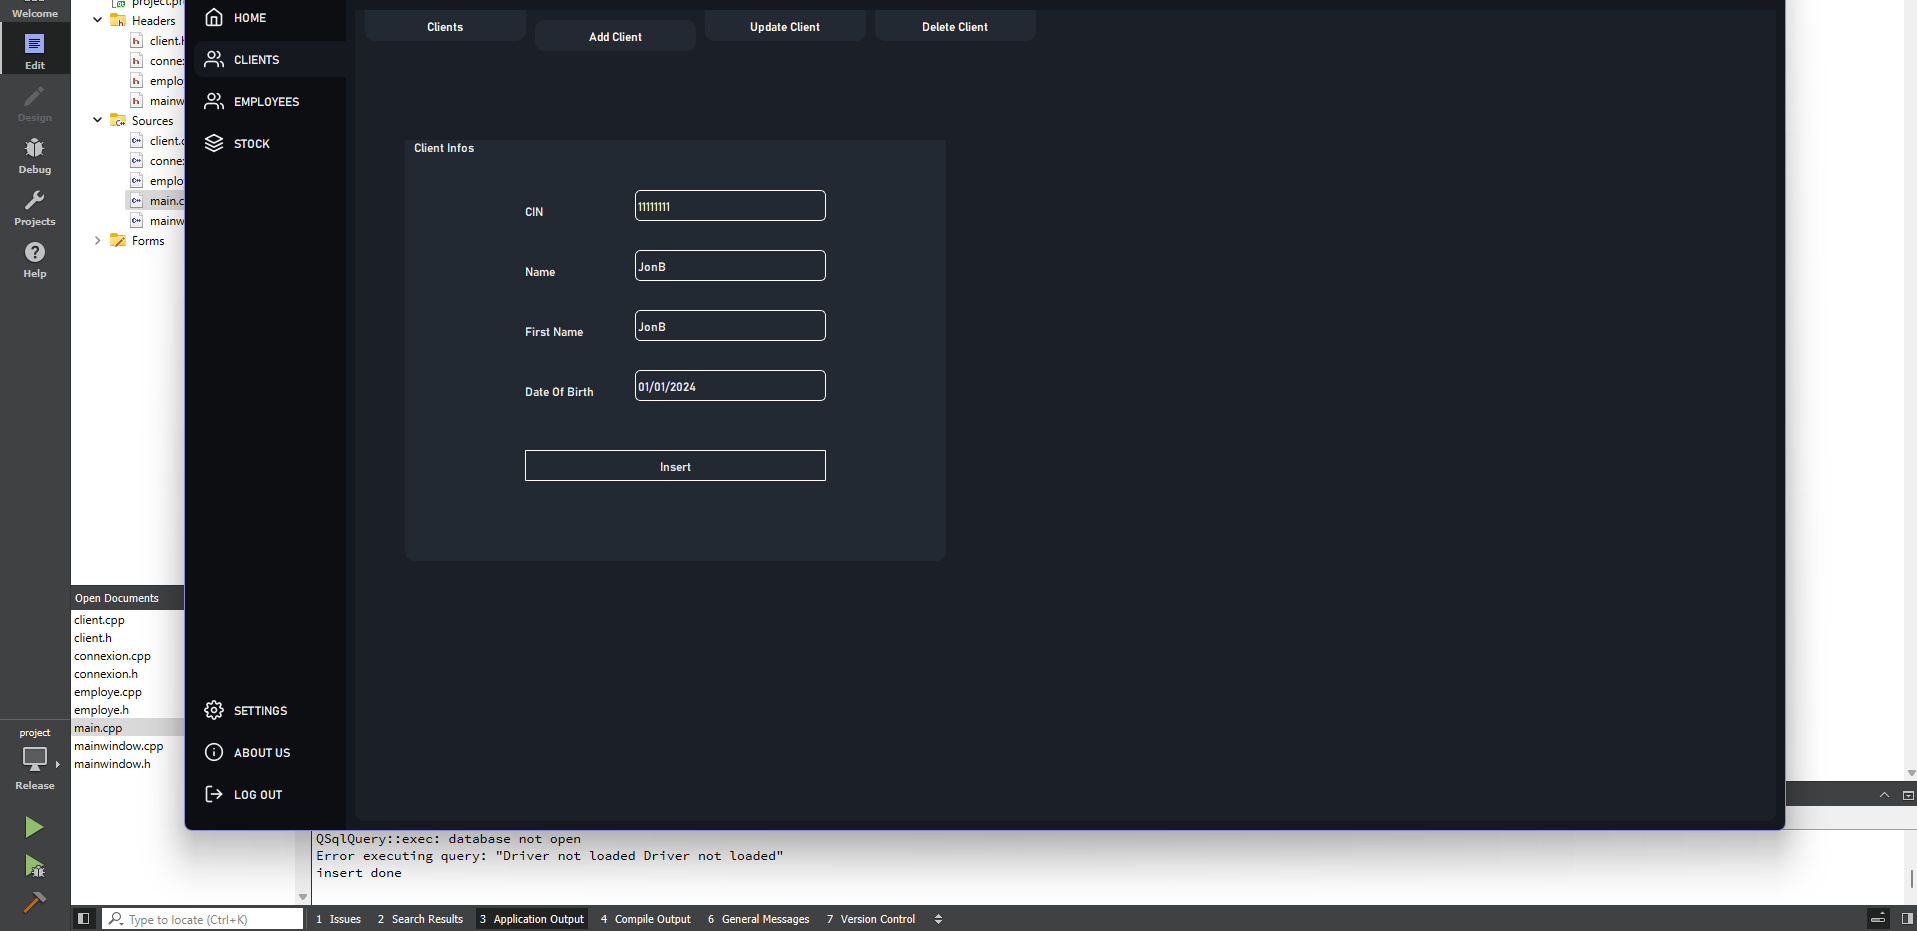The width and height of the screenshot is (1917, 931).
Task: Click the build hammer icon
Action: pyautogui.click(x=33, y=901)
